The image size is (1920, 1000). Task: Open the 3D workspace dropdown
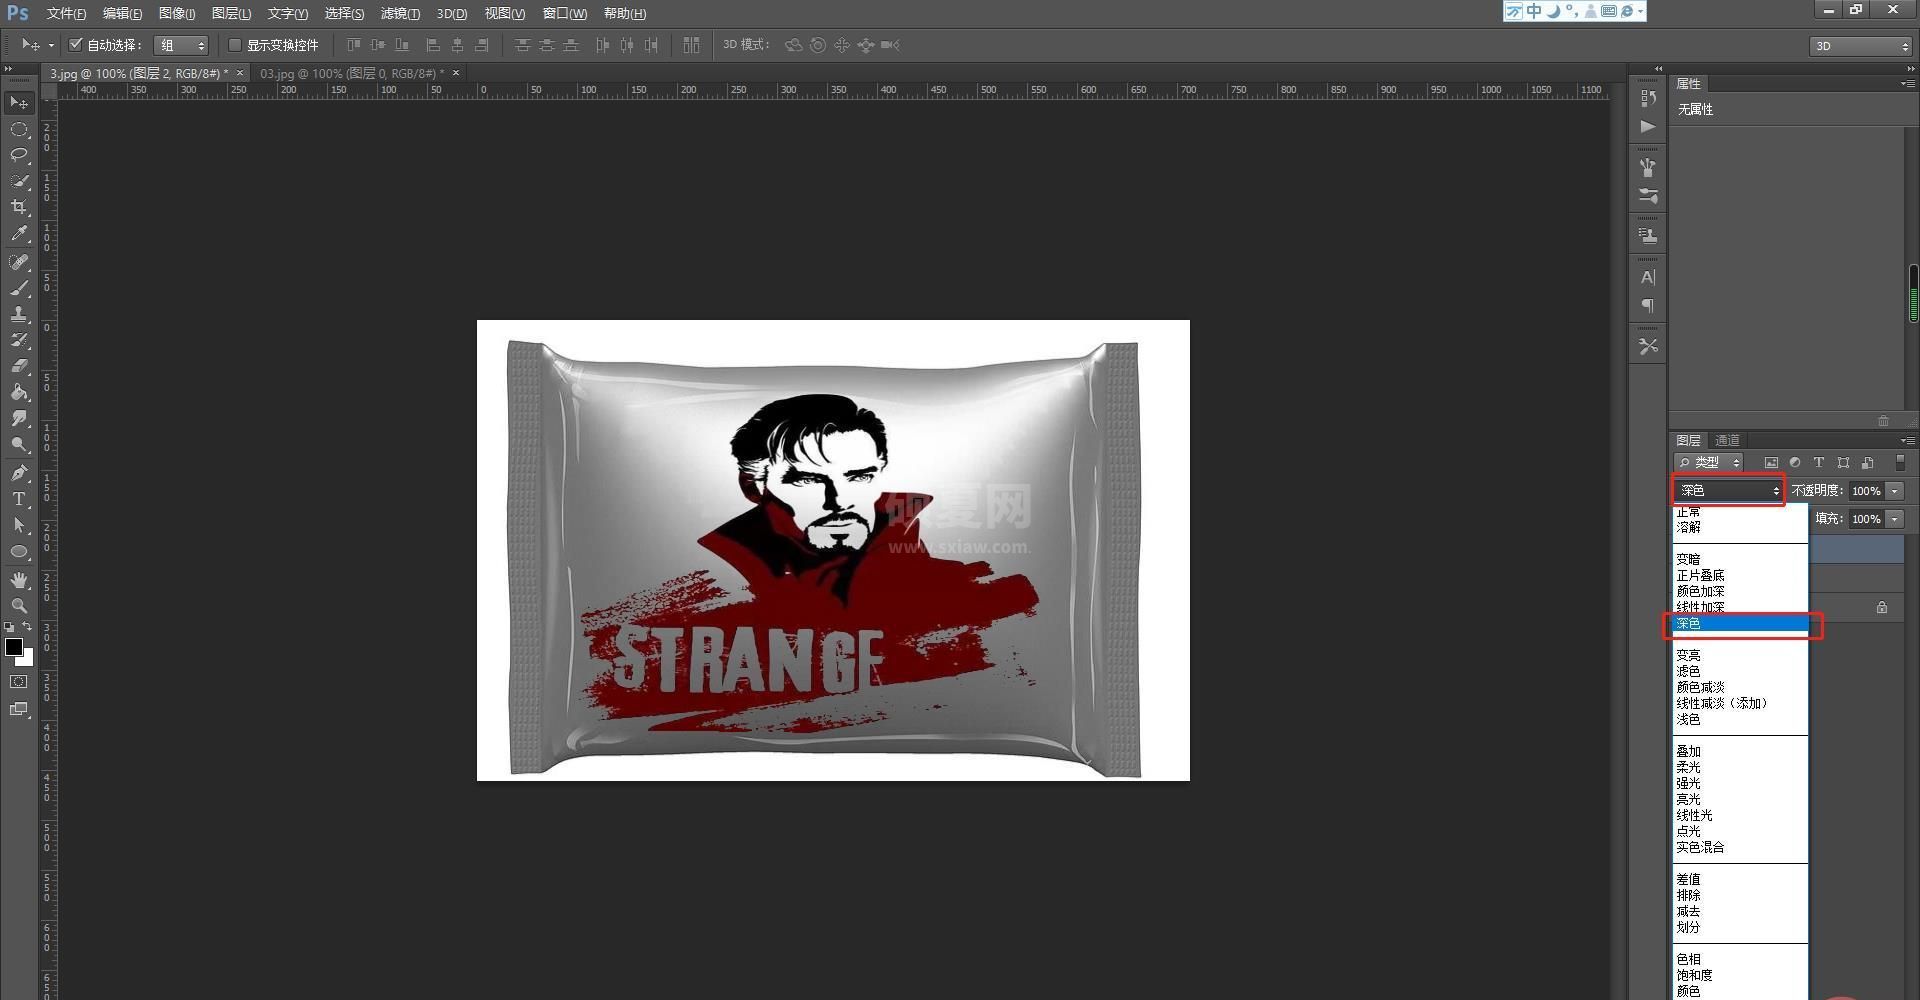point(1861,46)
